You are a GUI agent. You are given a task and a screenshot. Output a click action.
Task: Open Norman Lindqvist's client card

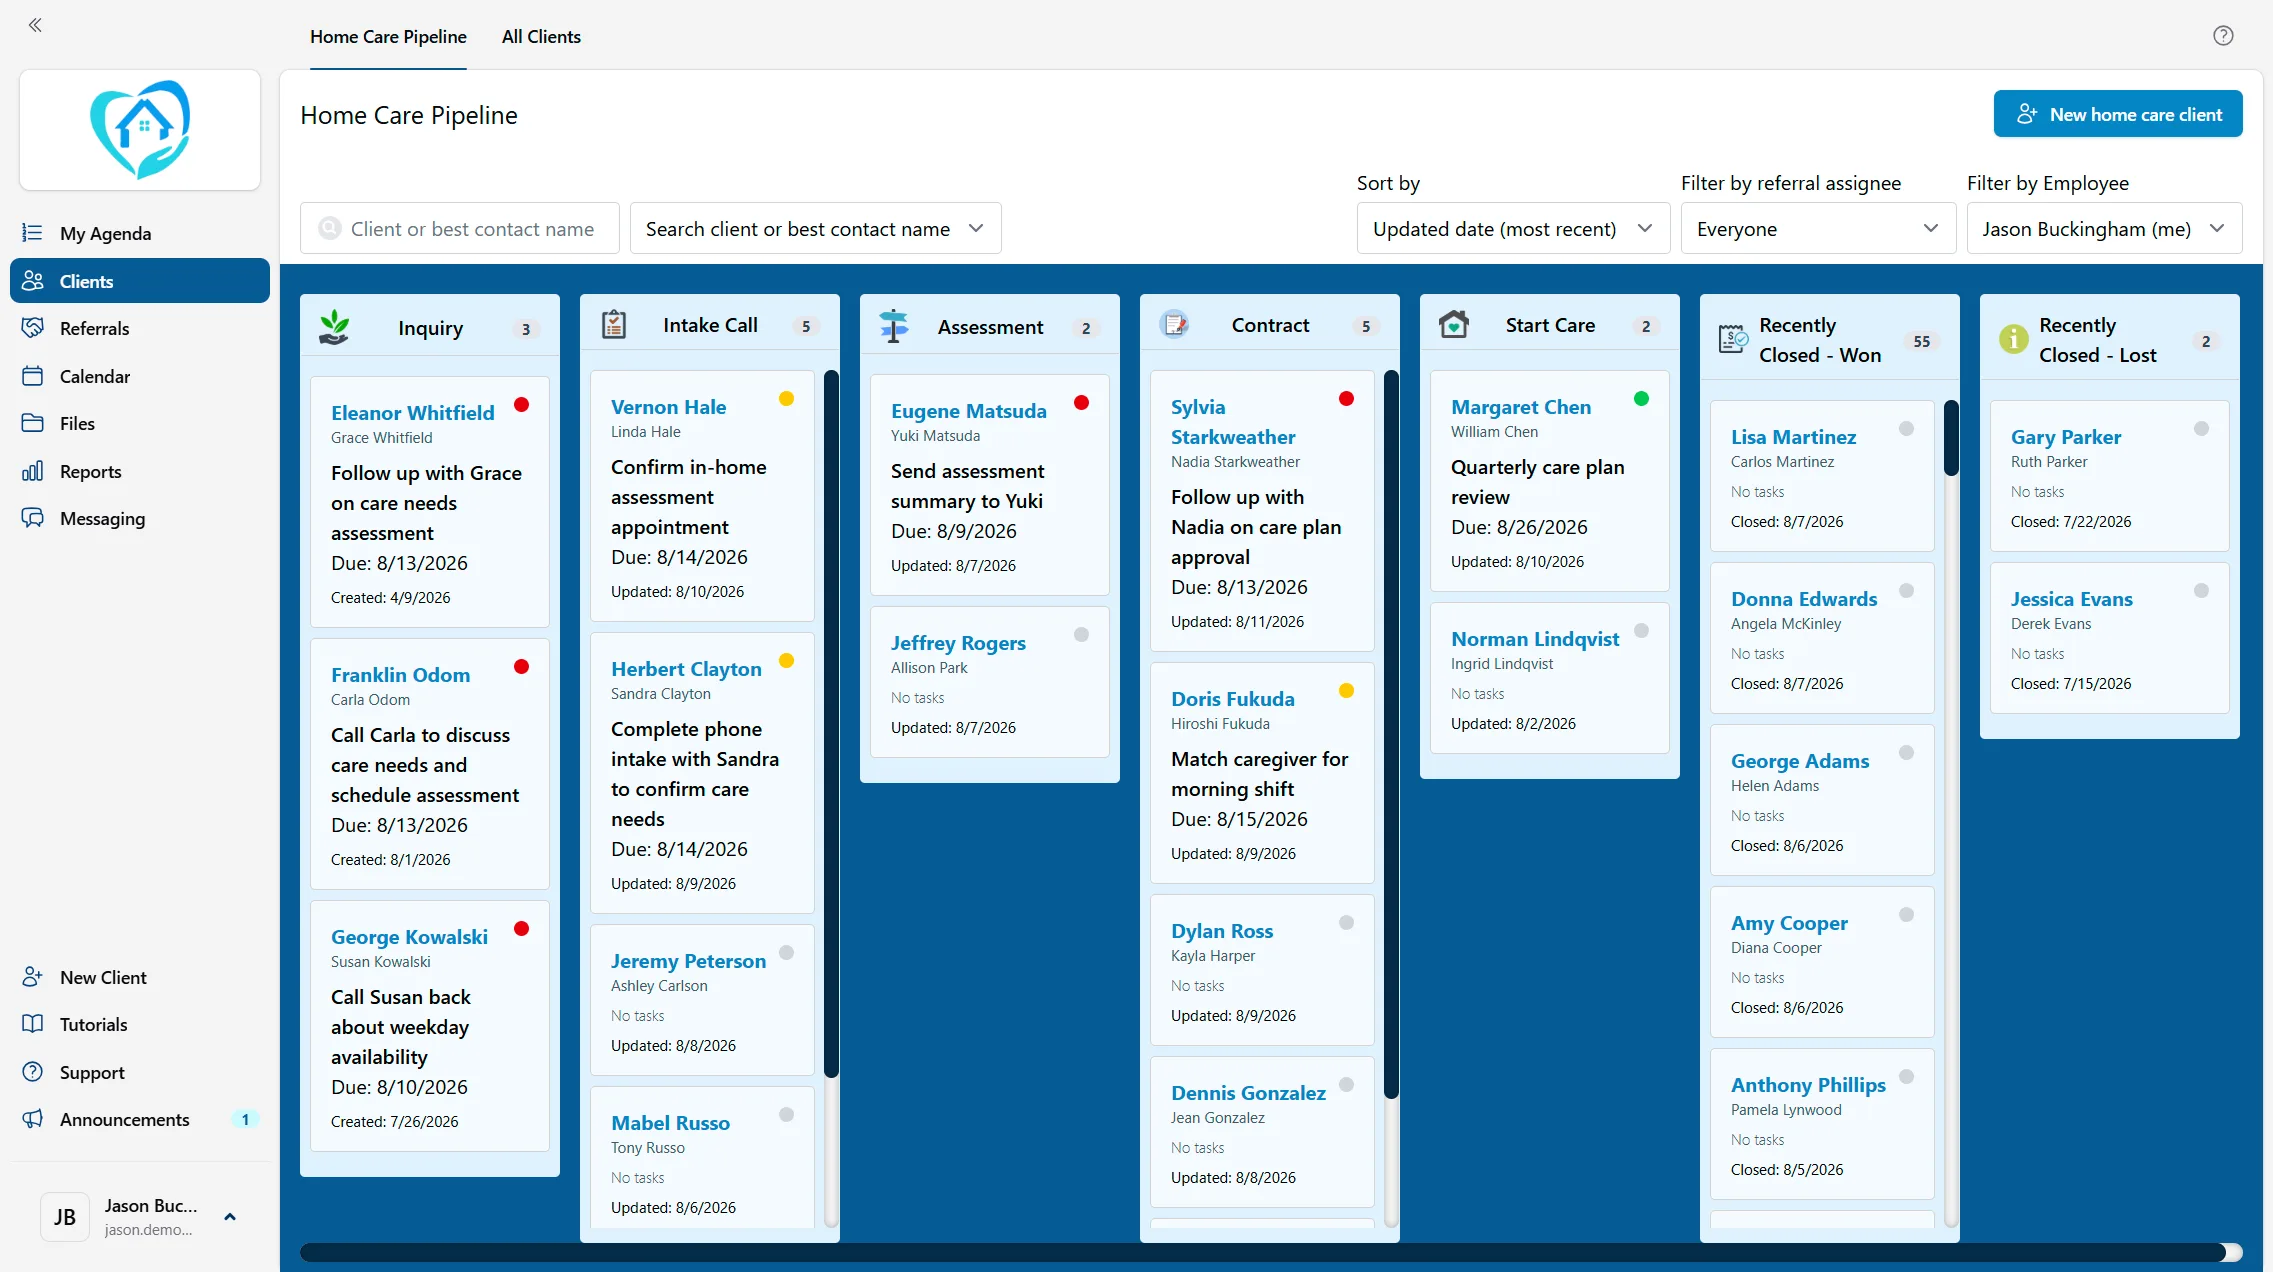[1550, 678]
